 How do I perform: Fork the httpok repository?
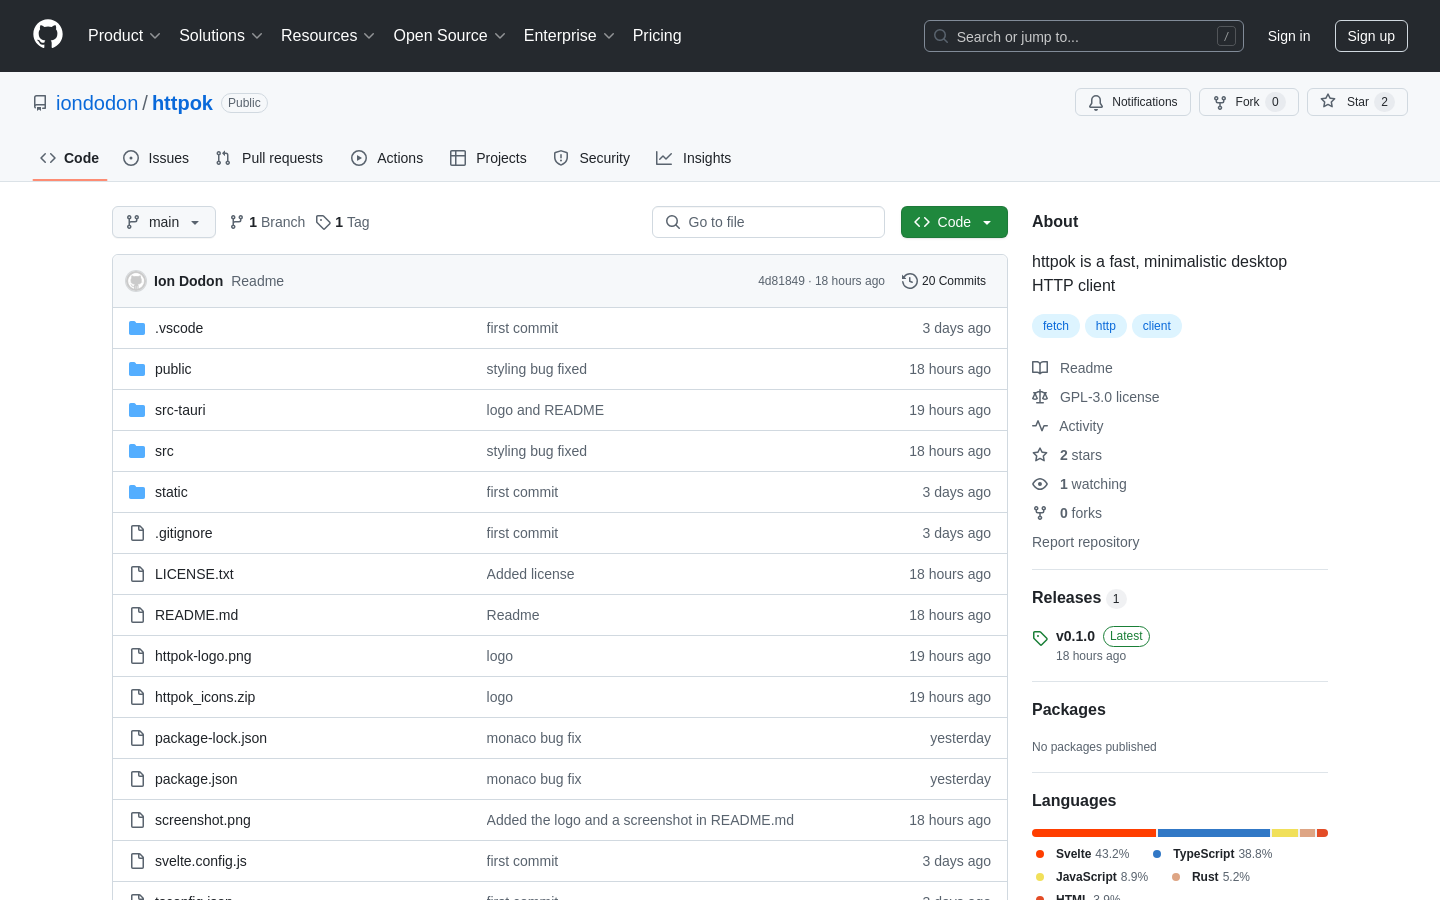click(x=1249, y=102)
